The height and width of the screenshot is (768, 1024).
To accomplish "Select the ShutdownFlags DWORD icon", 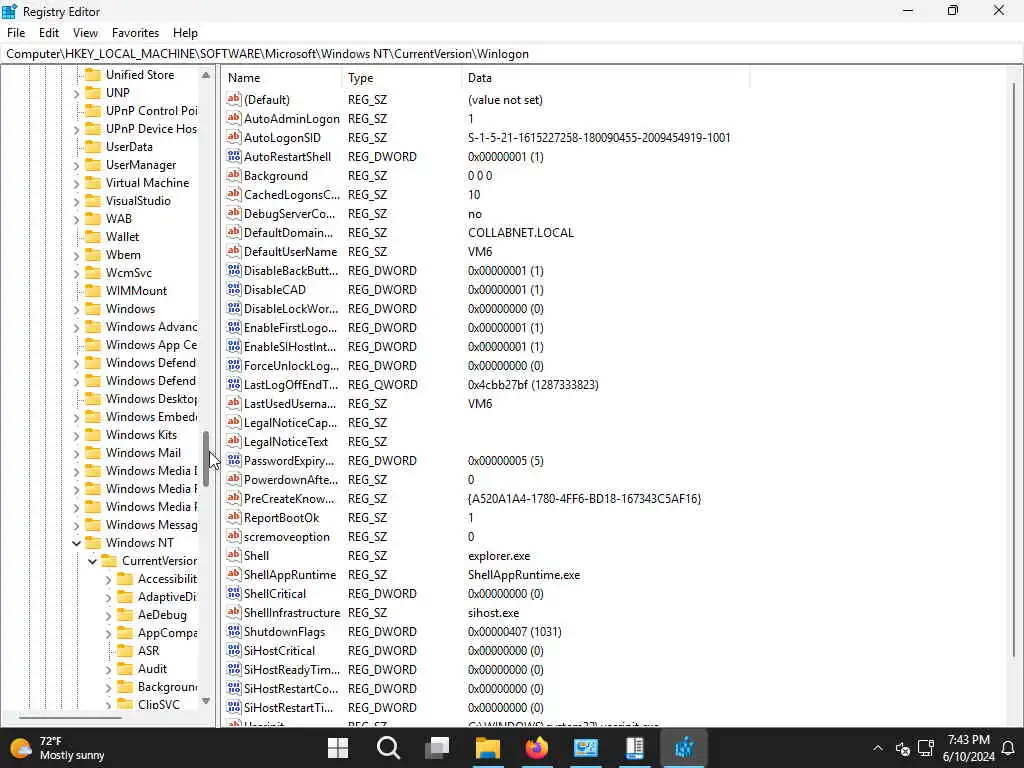I will coord(234,632).
